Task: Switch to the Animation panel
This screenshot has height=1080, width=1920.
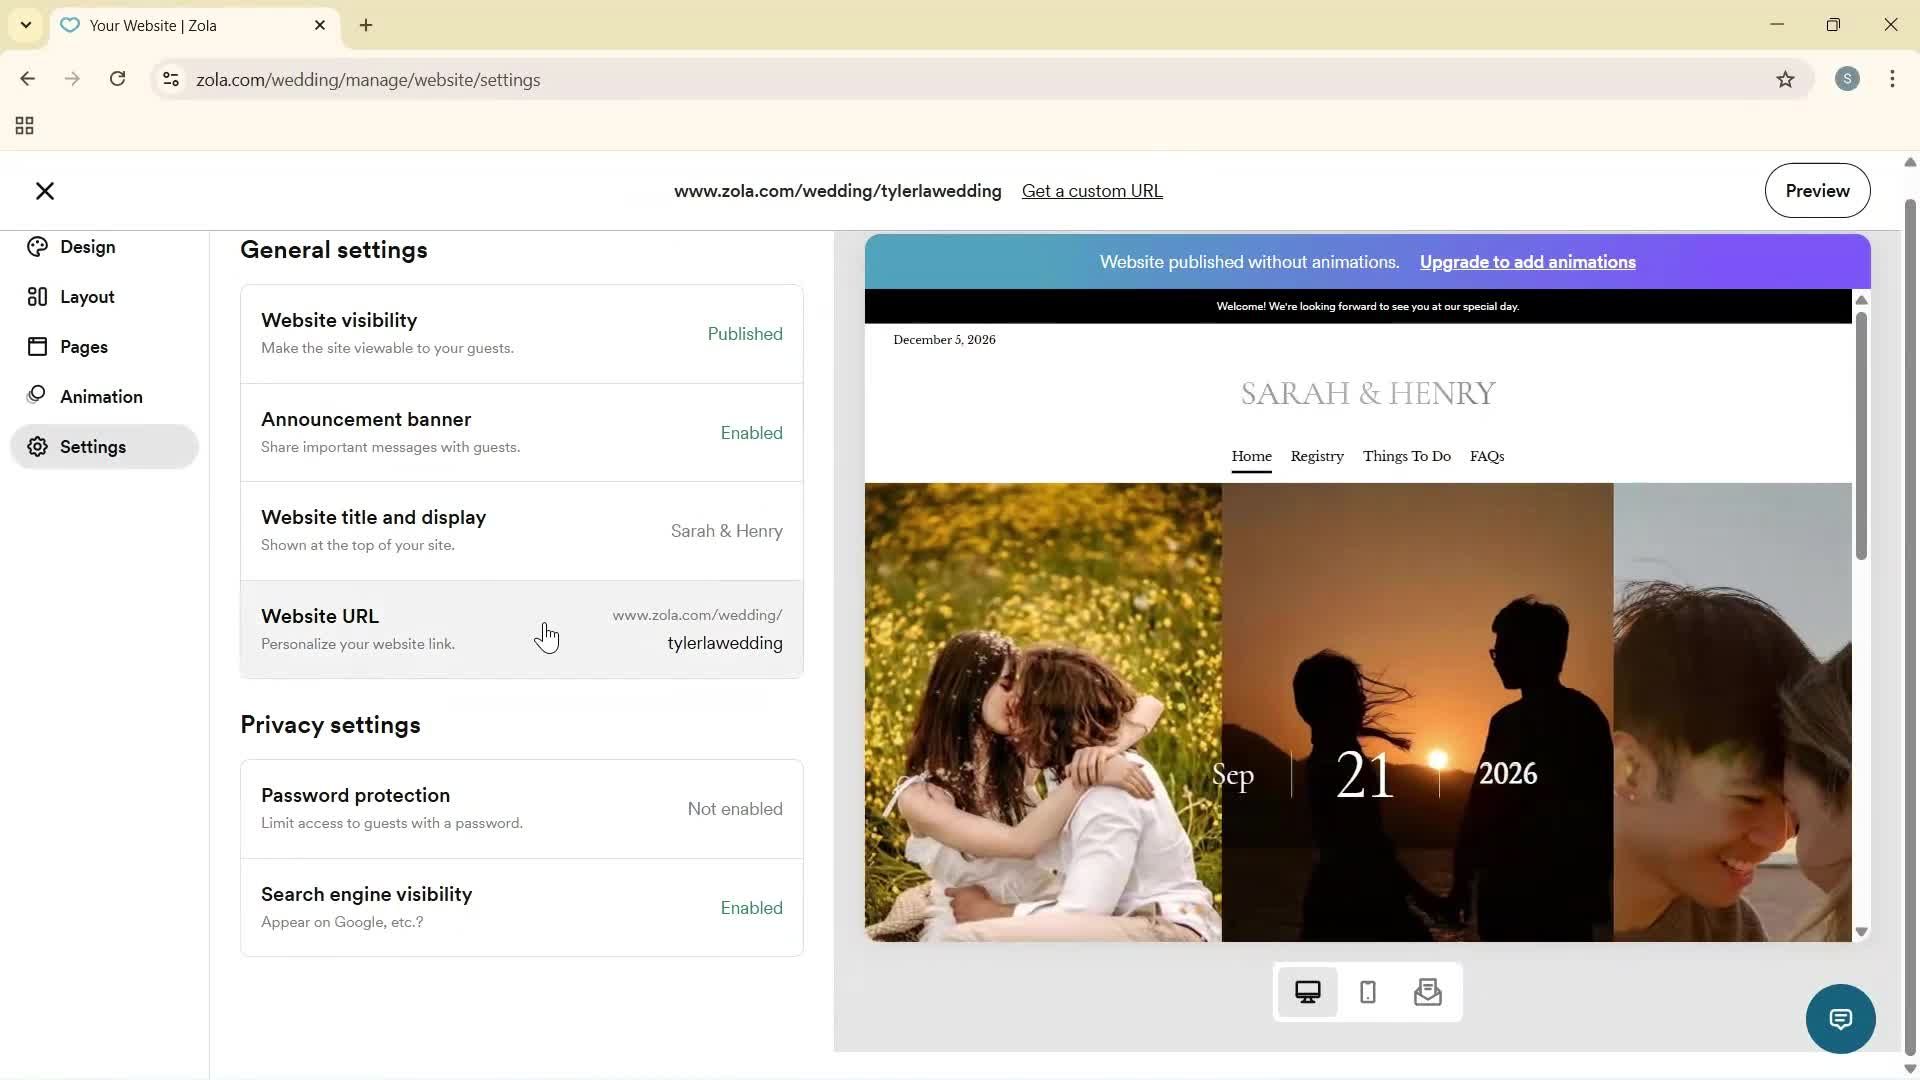Action: [103, 396]
